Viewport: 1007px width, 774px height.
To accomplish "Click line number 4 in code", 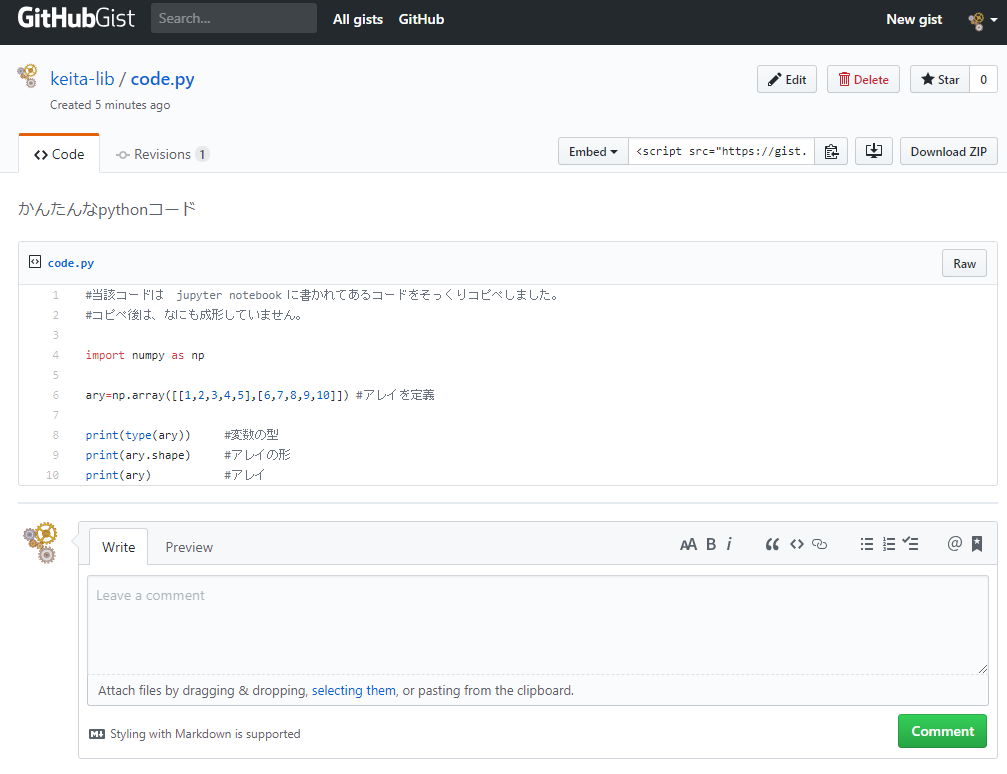I will pyautogui.click(x=55, y=355).
